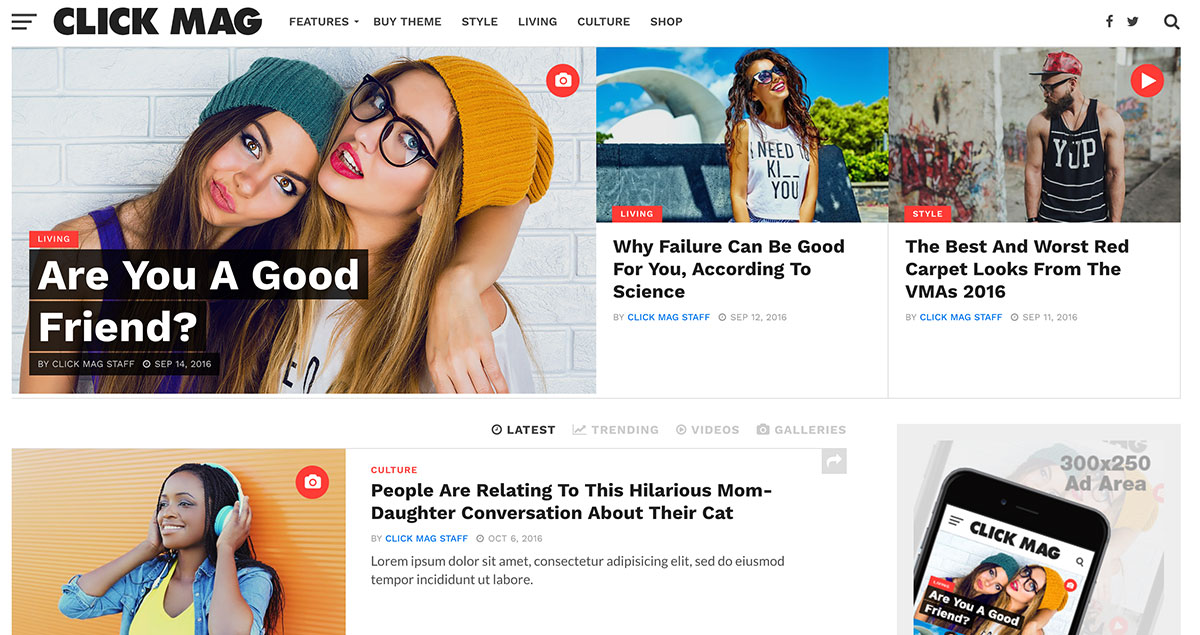Click the Facebook icon in the header
This screenshot has width=1200, height=635.
tap(1109, 20)
